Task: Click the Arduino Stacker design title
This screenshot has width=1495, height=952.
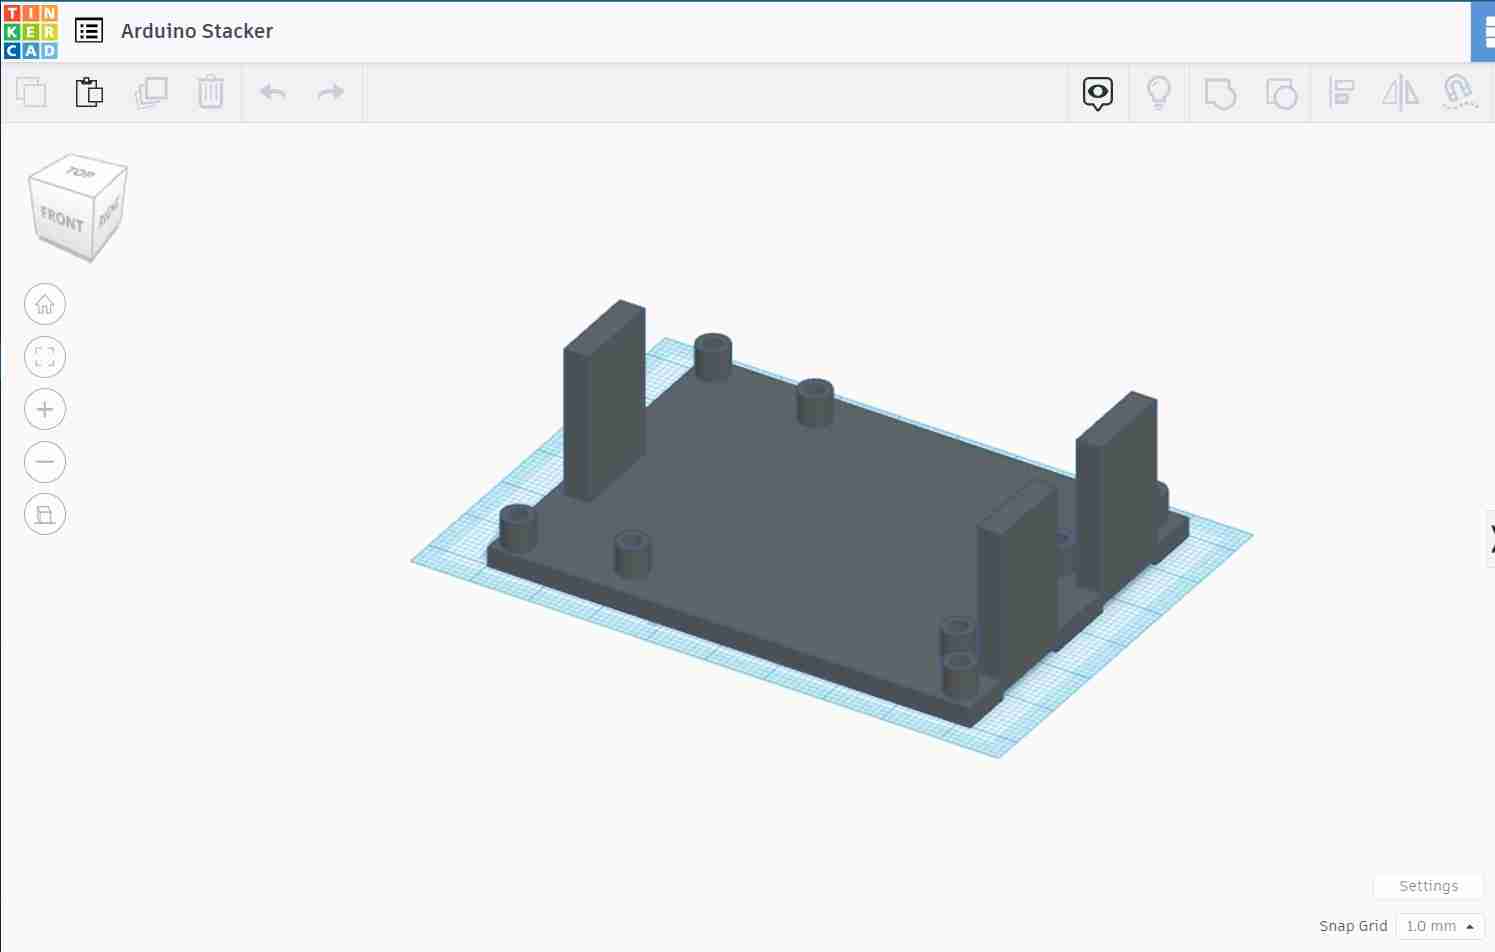Action: (x=197, y=31)
